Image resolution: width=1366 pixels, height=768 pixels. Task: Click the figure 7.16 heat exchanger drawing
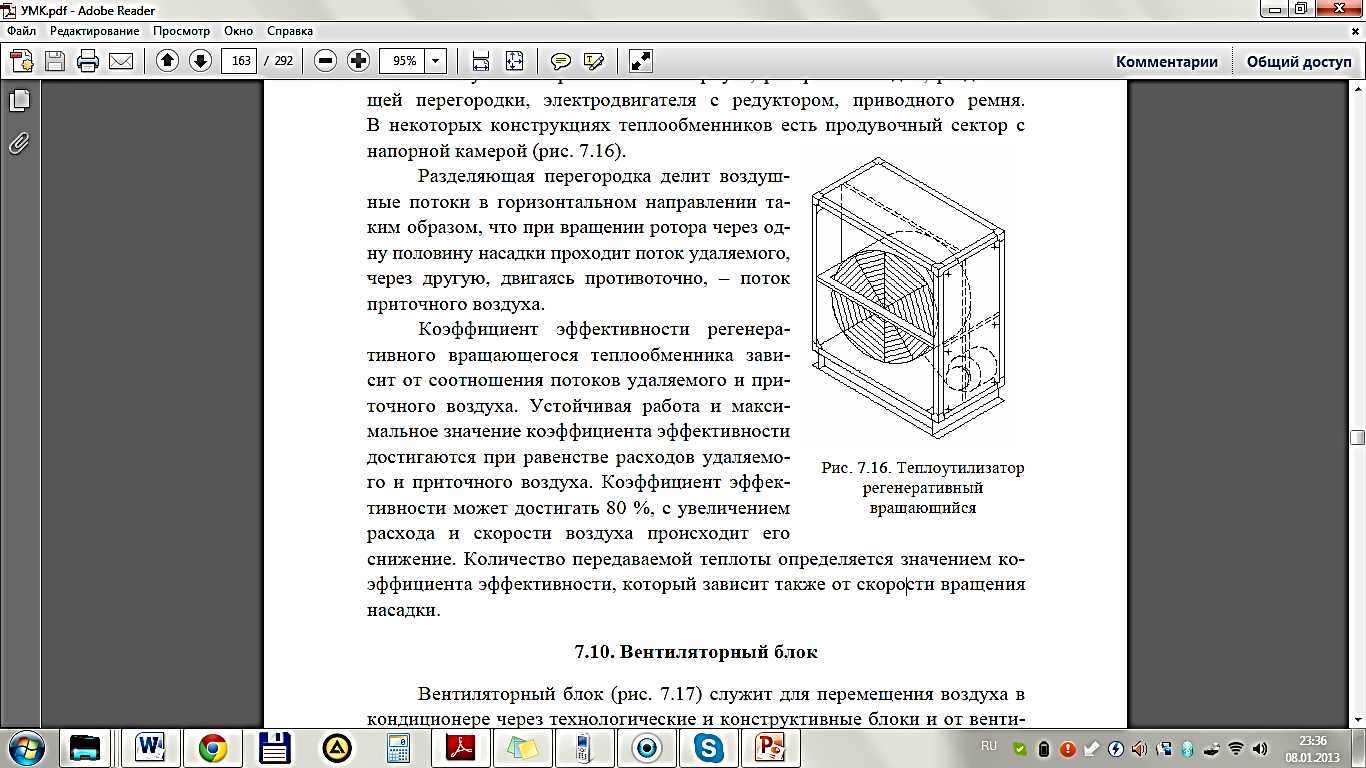pyautogui.click(x=907, y=298)
